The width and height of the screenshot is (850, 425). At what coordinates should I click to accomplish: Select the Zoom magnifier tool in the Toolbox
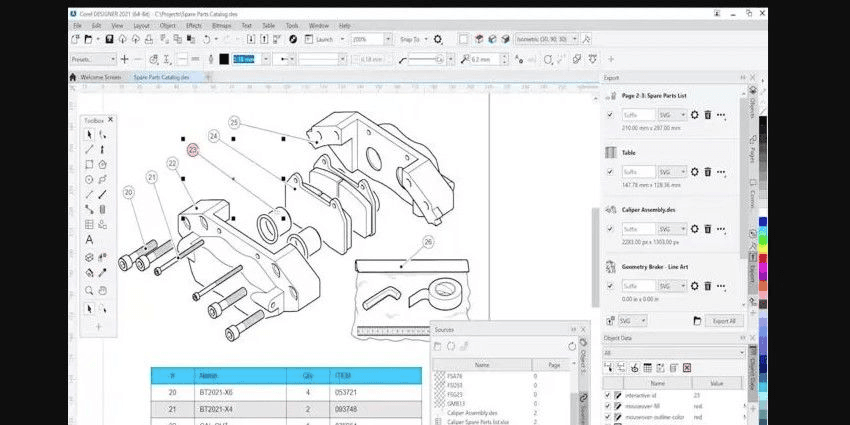[x=89, y=291]
